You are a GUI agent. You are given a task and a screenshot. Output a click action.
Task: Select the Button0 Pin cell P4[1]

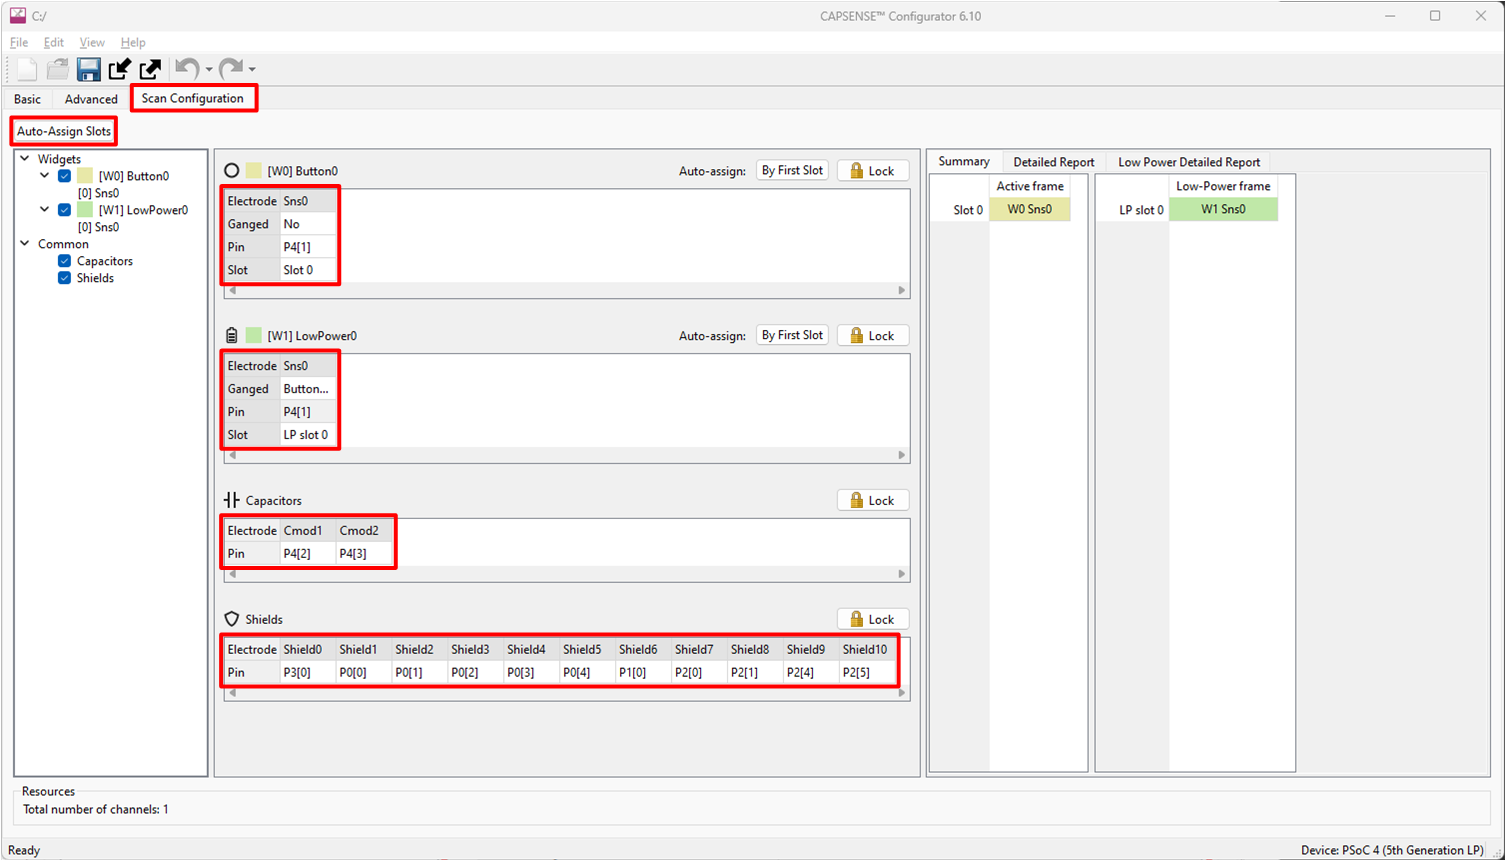[308, 247]
